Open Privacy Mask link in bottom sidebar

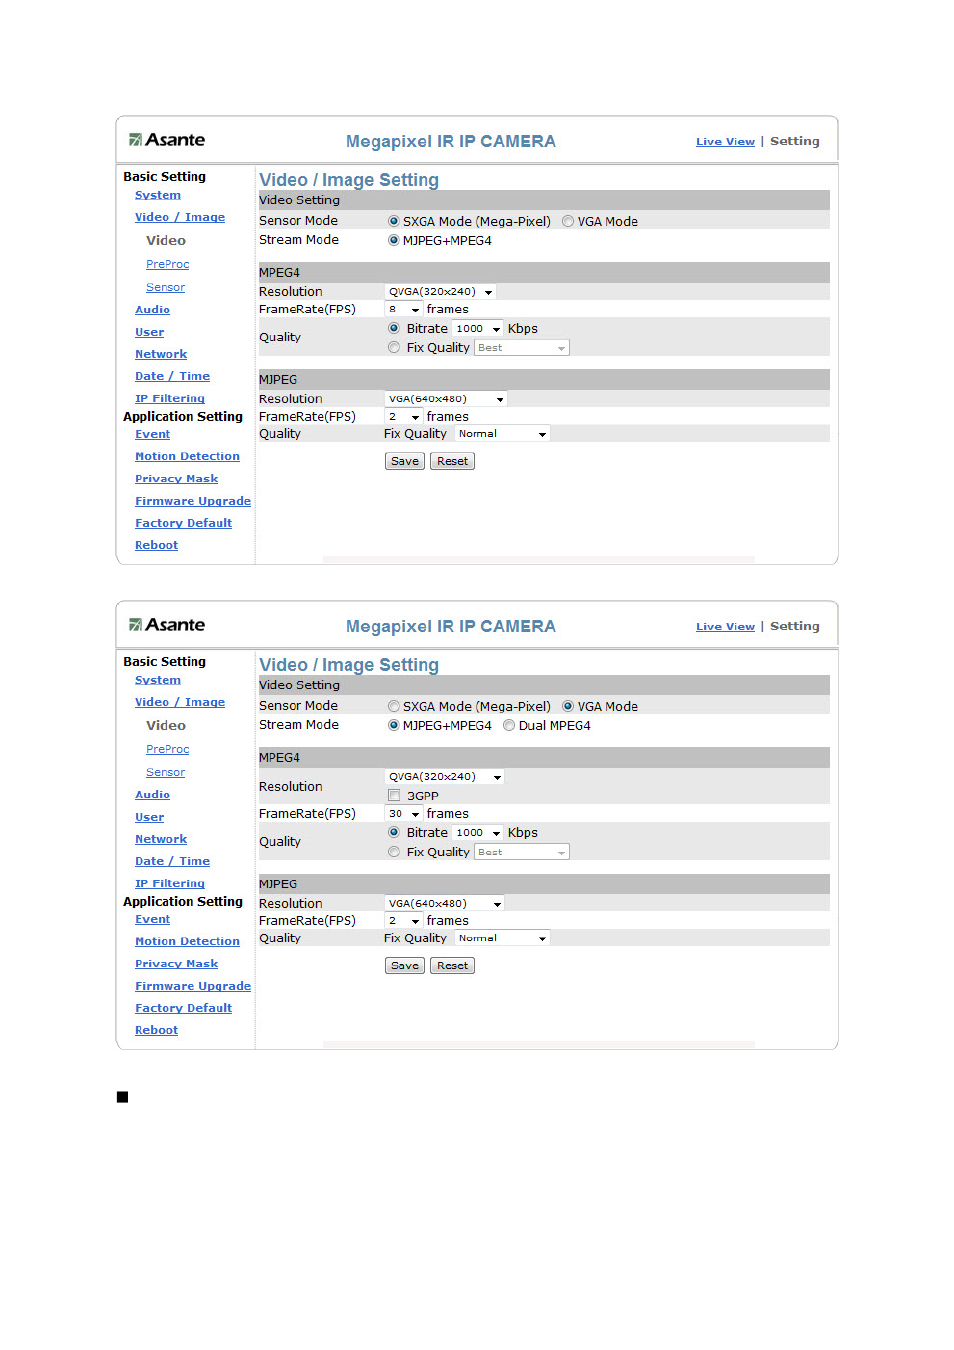[176, 964]
